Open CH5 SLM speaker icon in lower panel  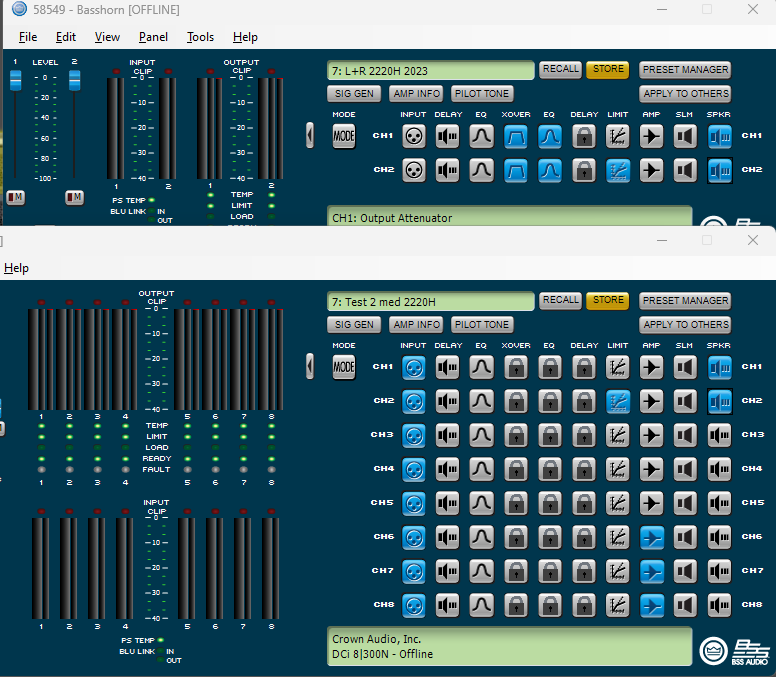tap(685, 503)
